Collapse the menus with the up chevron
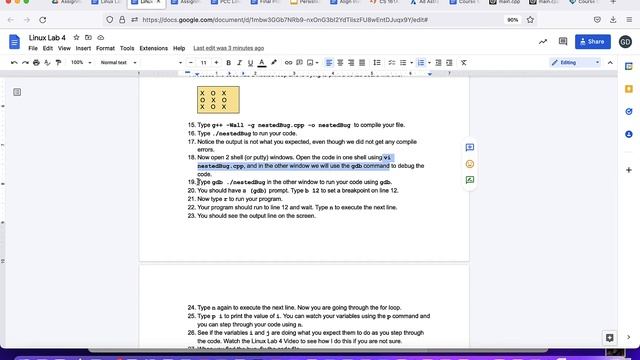This screenshot has height=360, width=640. (x=610, y=62)
